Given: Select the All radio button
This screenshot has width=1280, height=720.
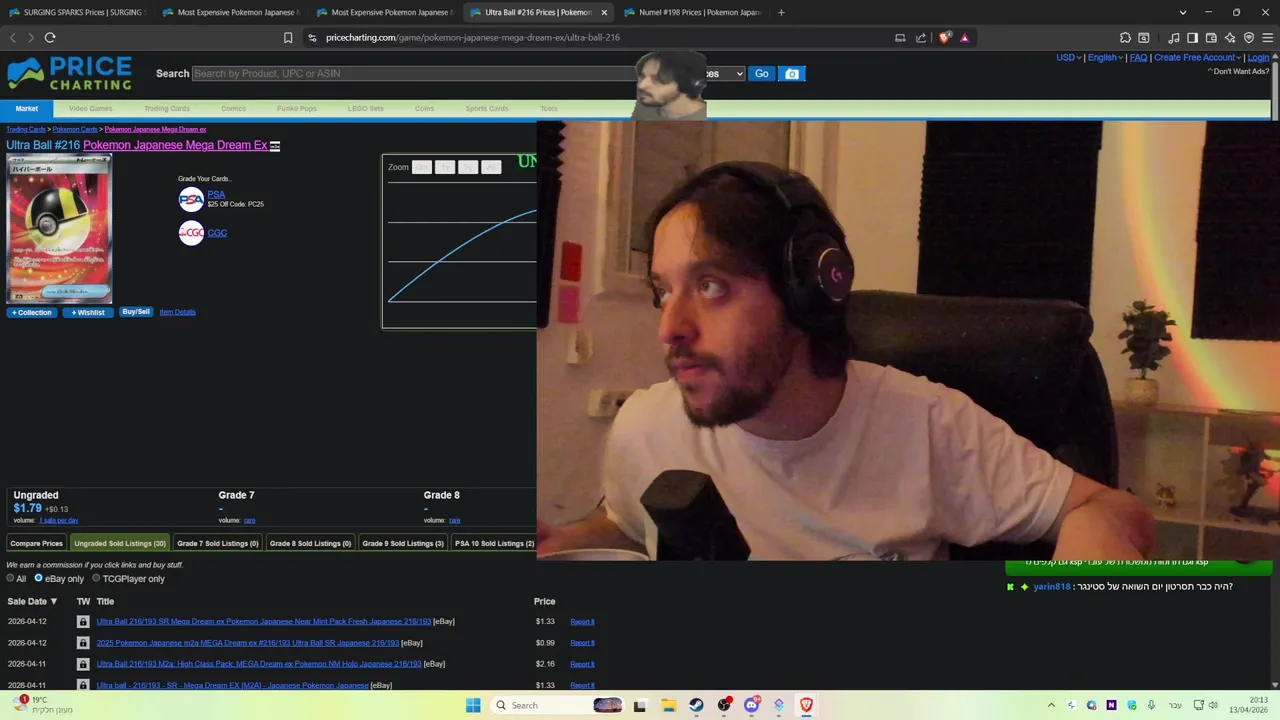Looking at the screenshot, I should coord(10,578).
